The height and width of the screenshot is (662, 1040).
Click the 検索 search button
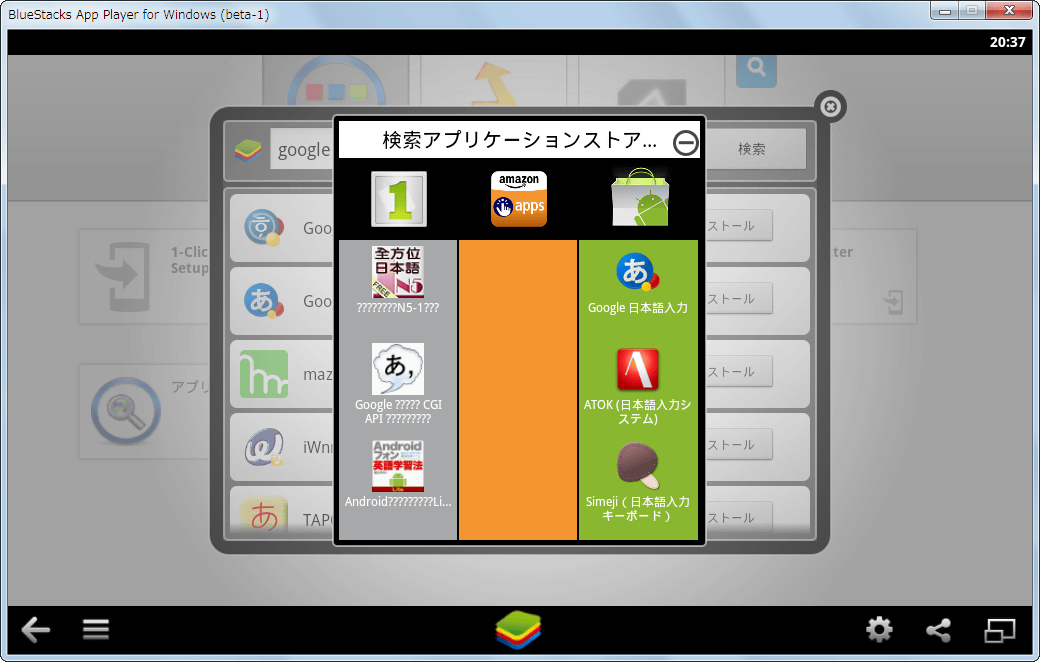pyautogui.click(x=752, y=149)
